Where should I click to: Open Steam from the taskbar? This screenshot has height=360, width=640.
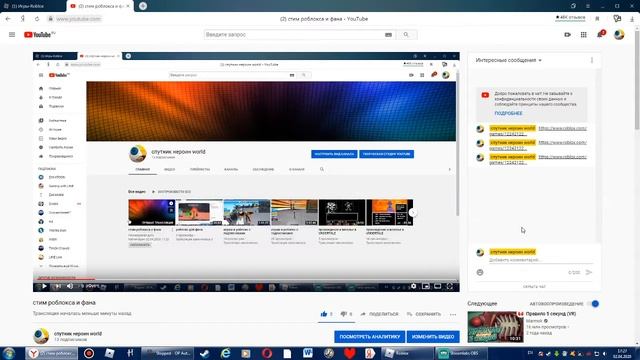coord(204,353)
